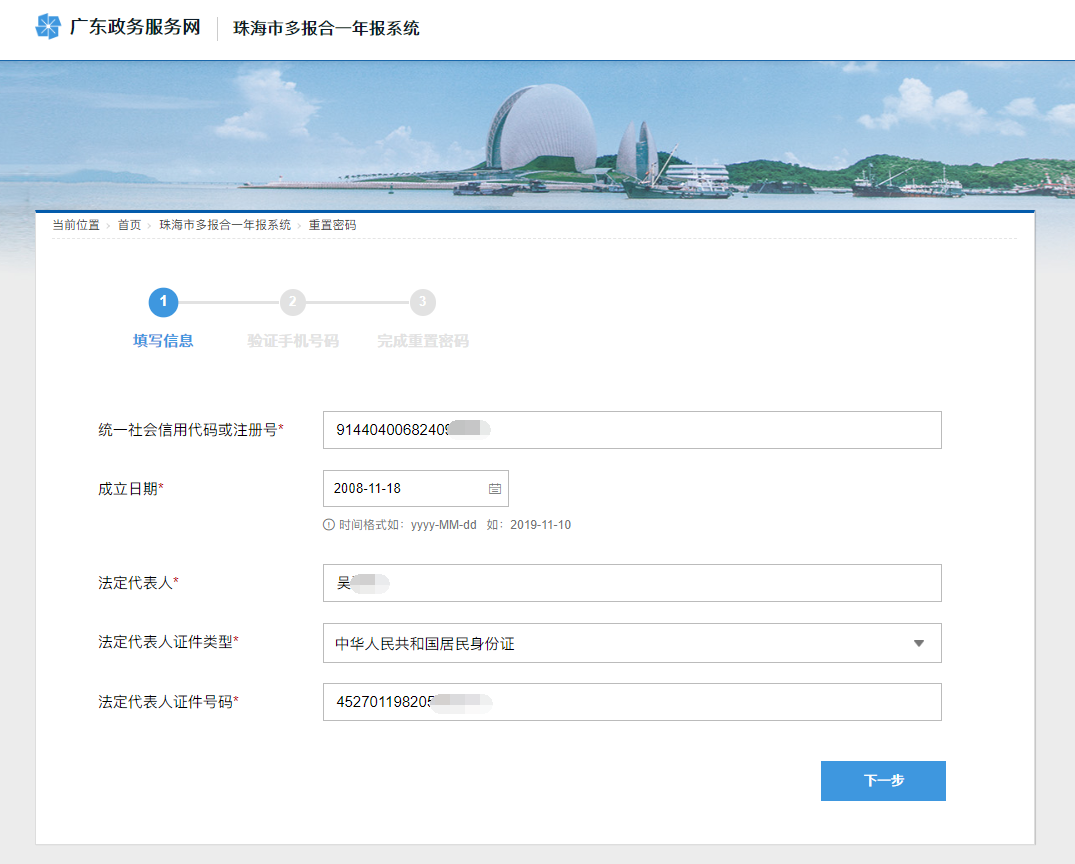Click the opera house banner image
Image resolution: width=1075 pixels, height=864 pixels.
coord(540,130)
